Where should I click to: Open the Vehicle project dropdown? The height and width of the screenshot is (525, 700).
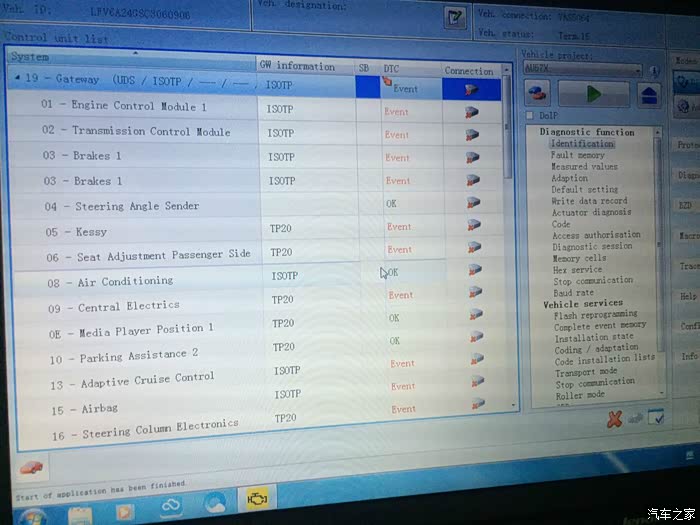[639, 71]
